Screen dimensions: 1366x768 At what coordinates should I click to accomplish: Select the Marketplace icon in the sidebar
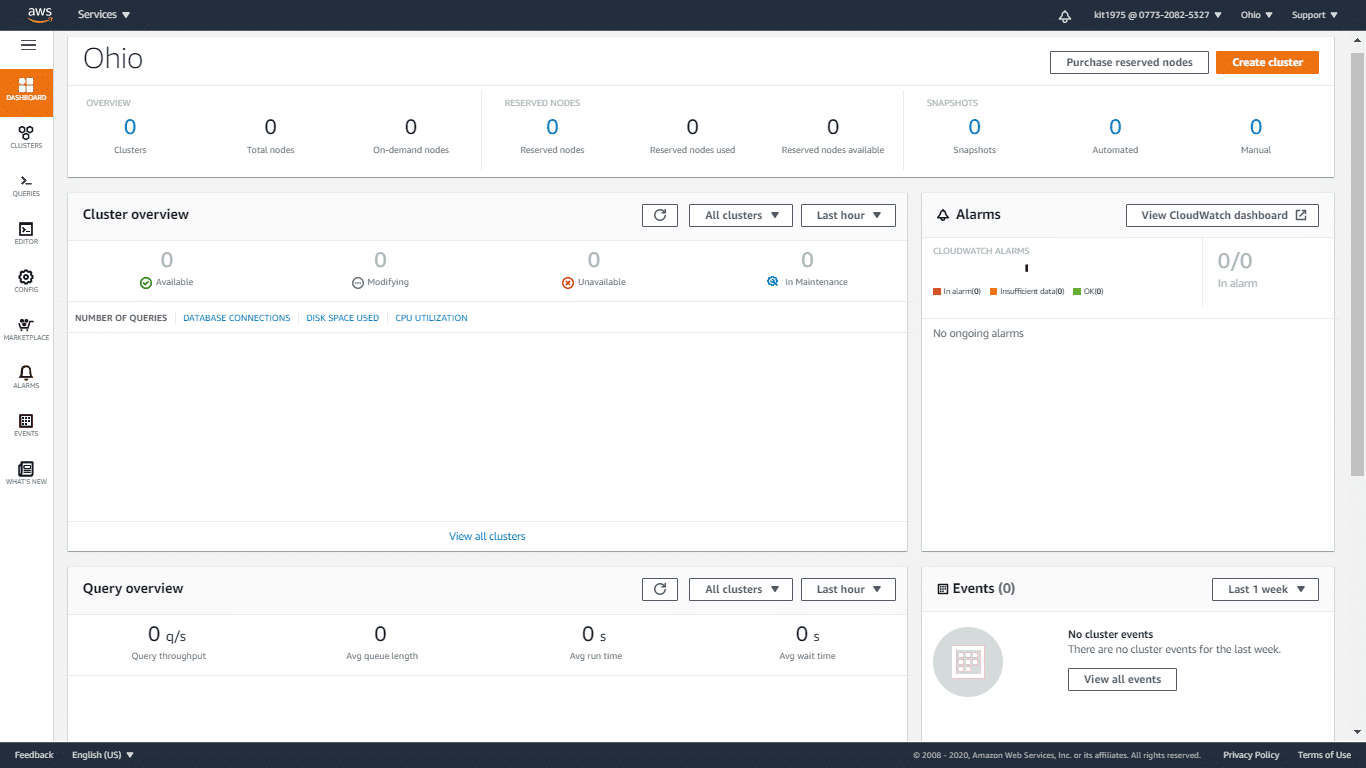tap(26, 328)
